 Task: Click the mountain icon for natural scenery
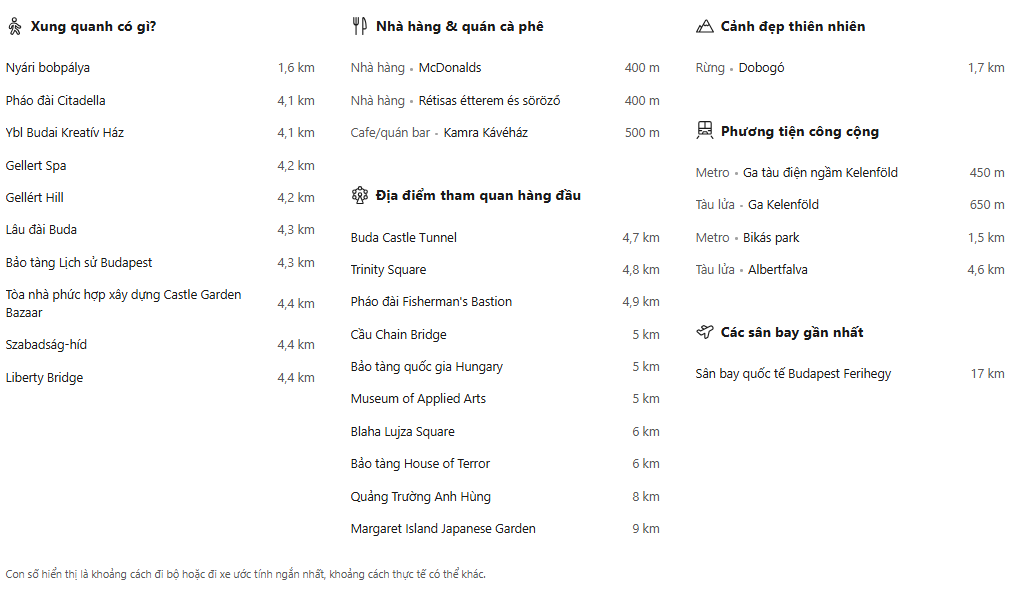click(x=704, y=27)
